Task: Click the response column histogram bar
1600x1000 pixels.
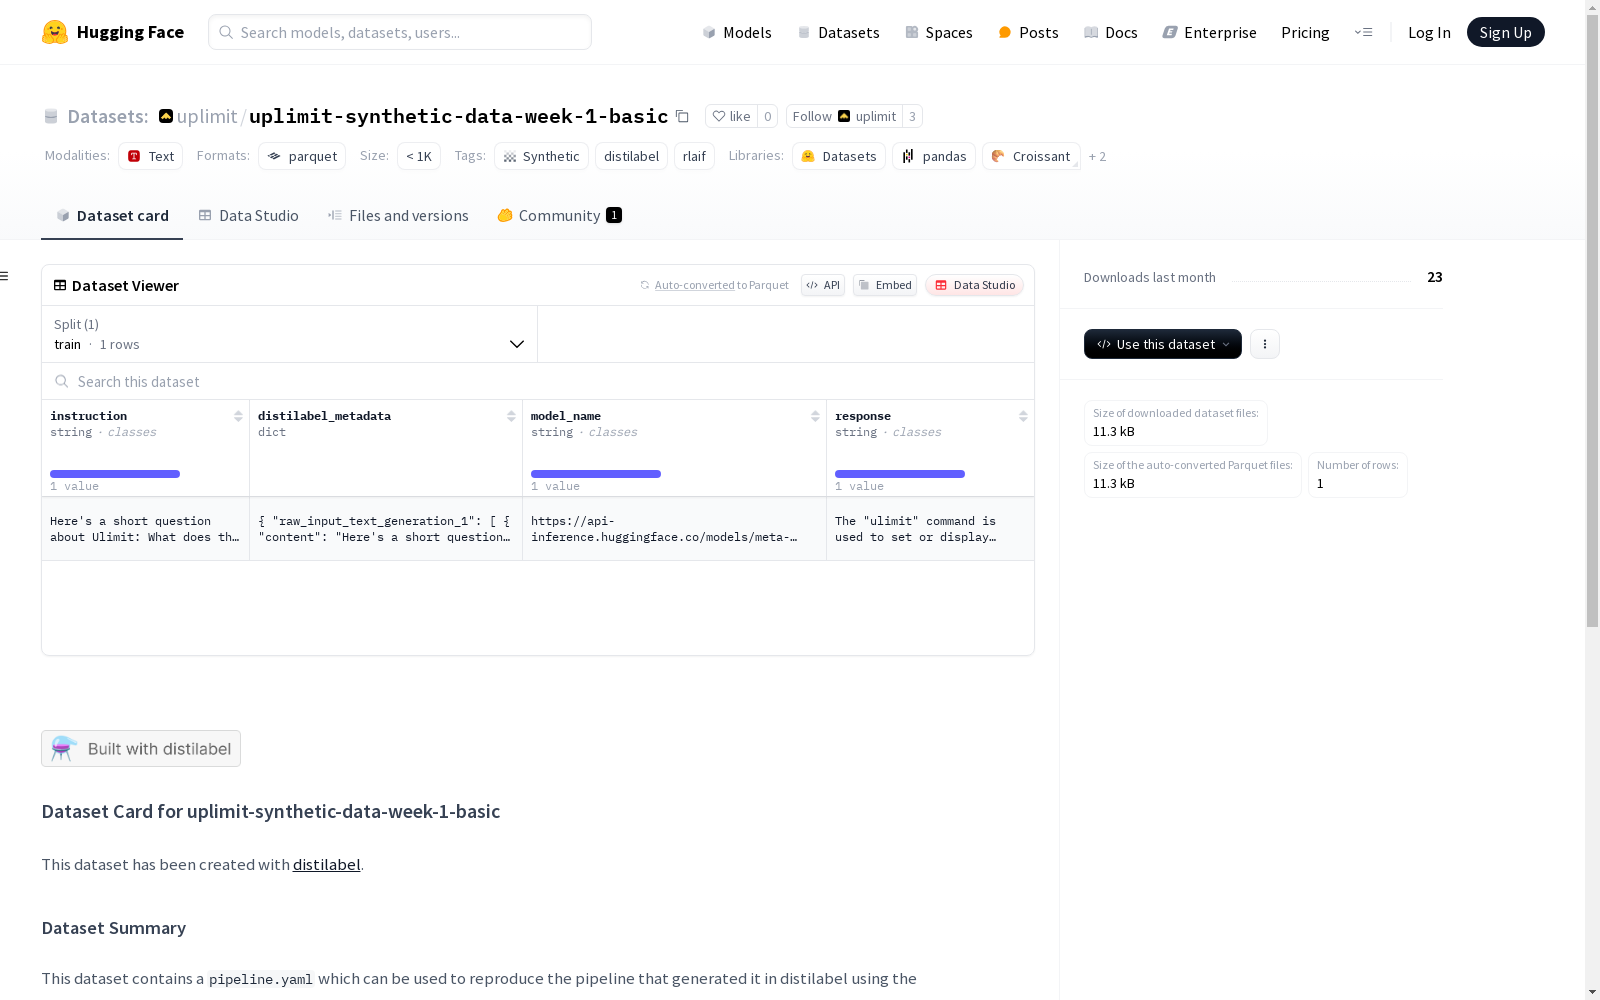Action: [x=900, y=474]
